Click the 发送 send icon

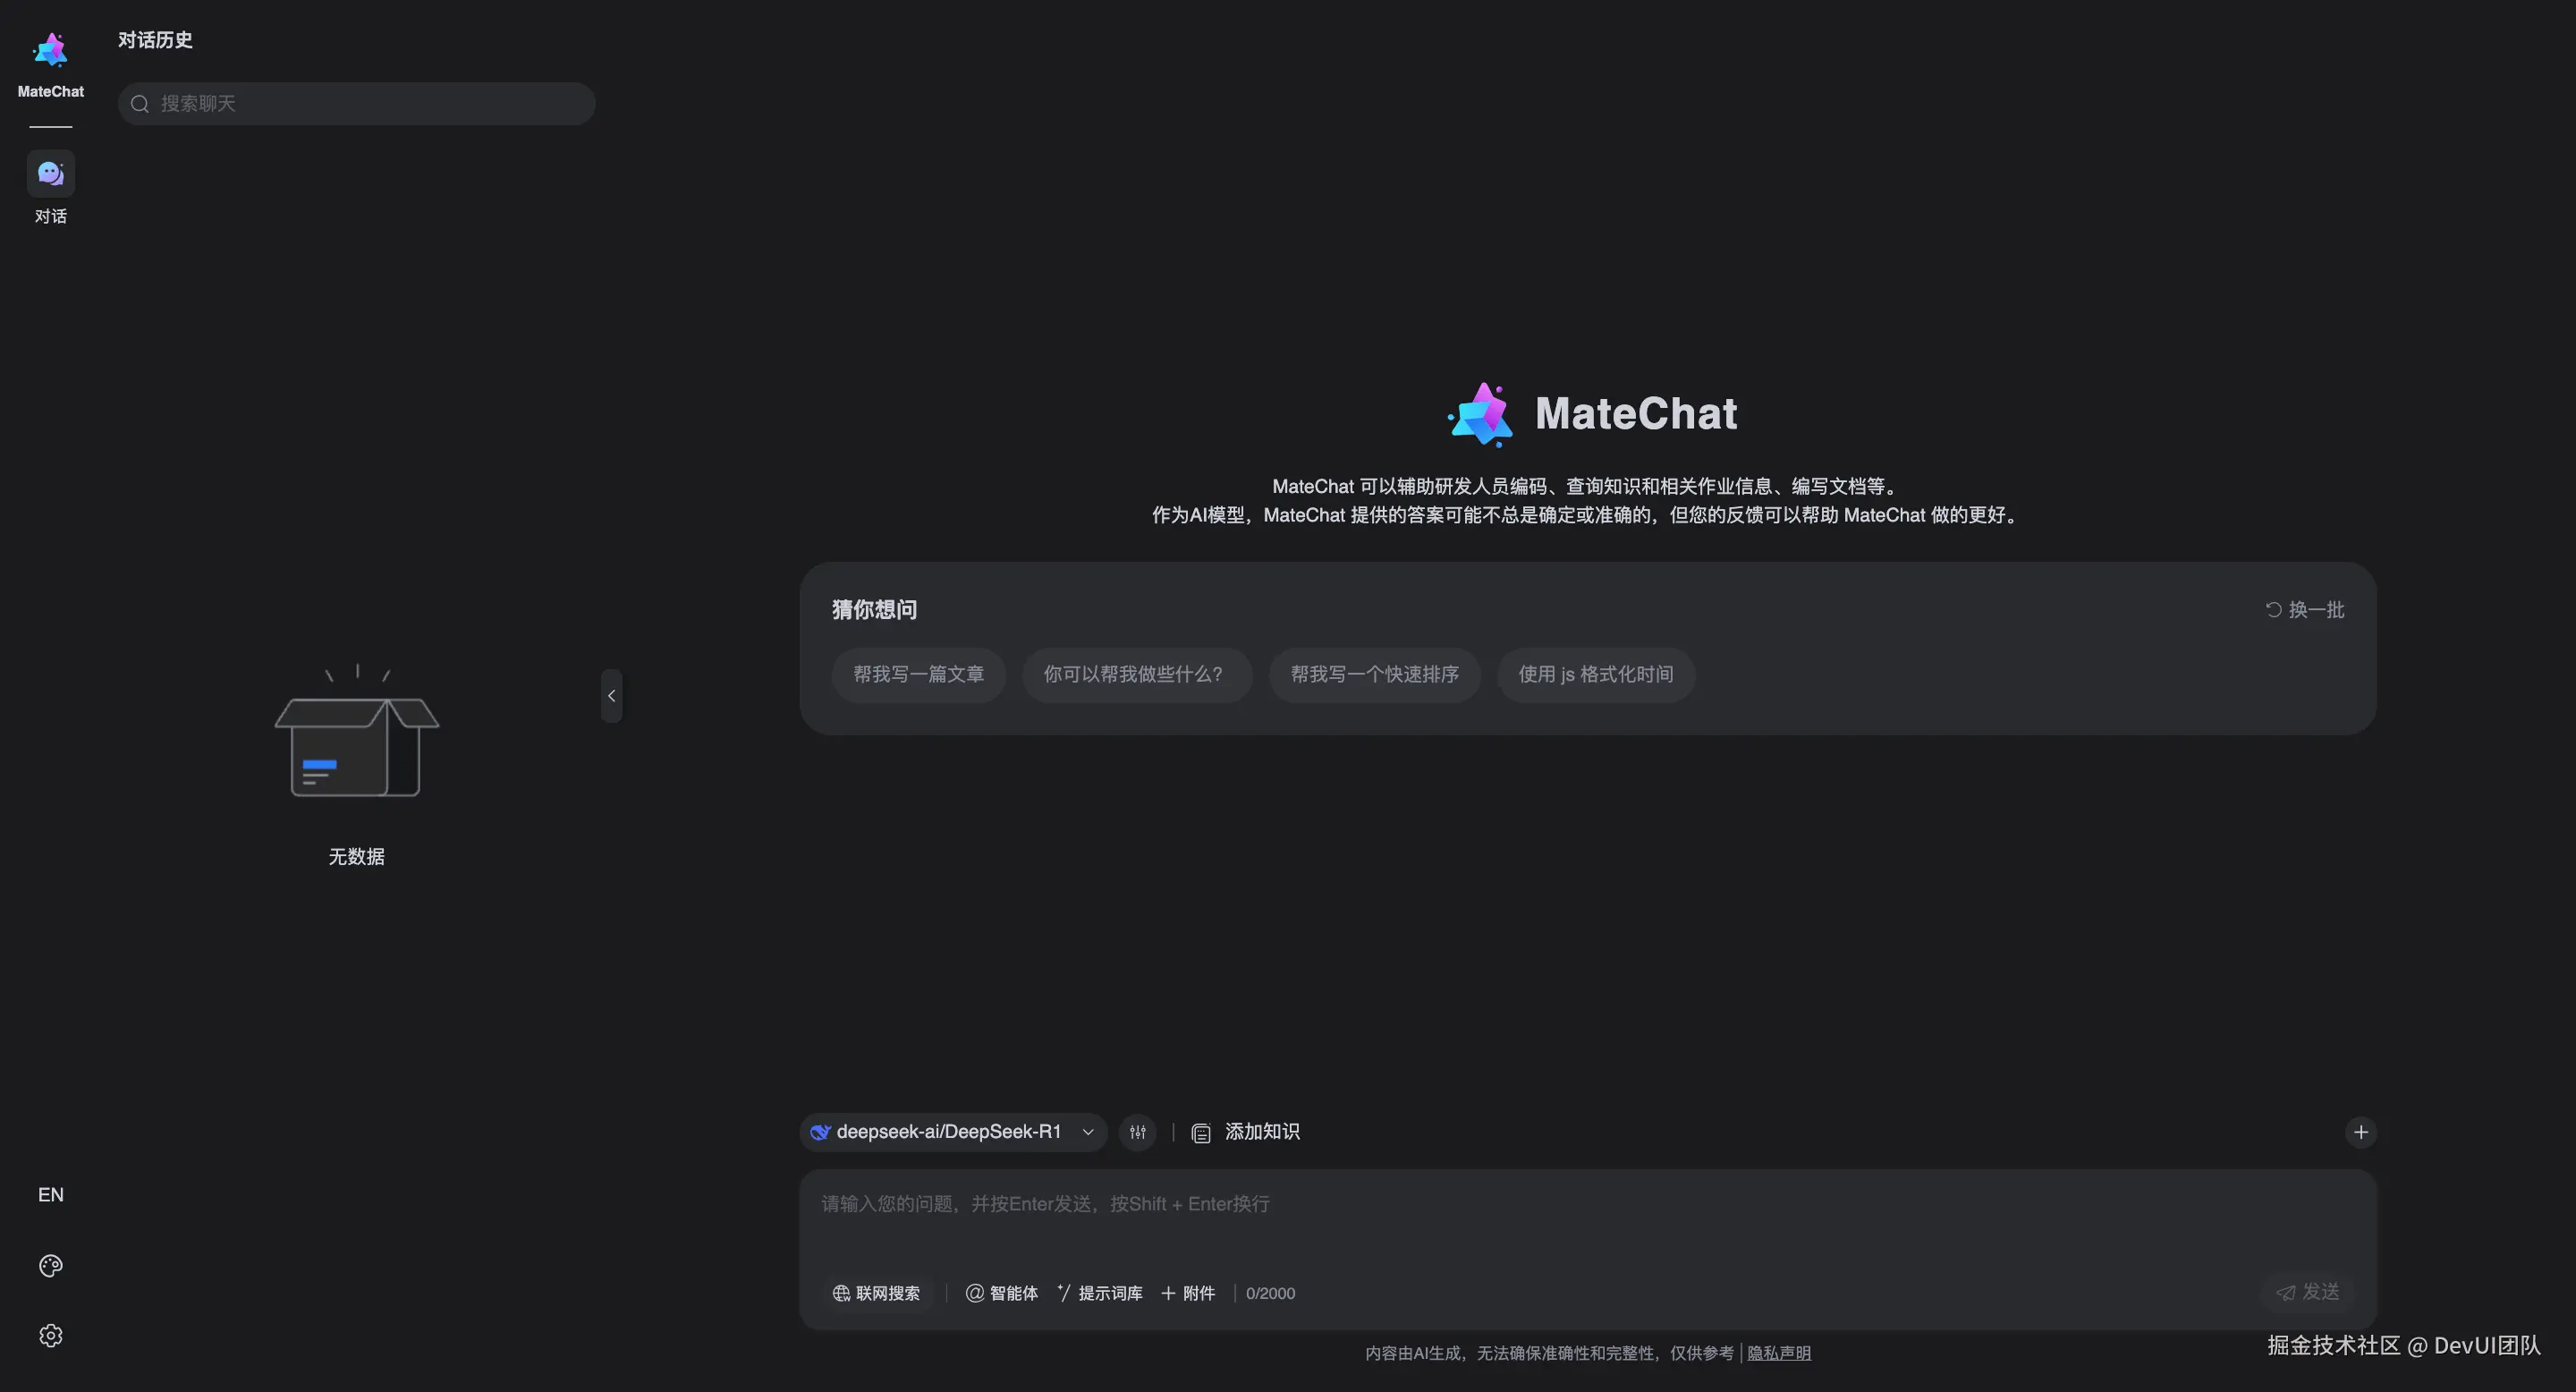tap(2307, 1292)
